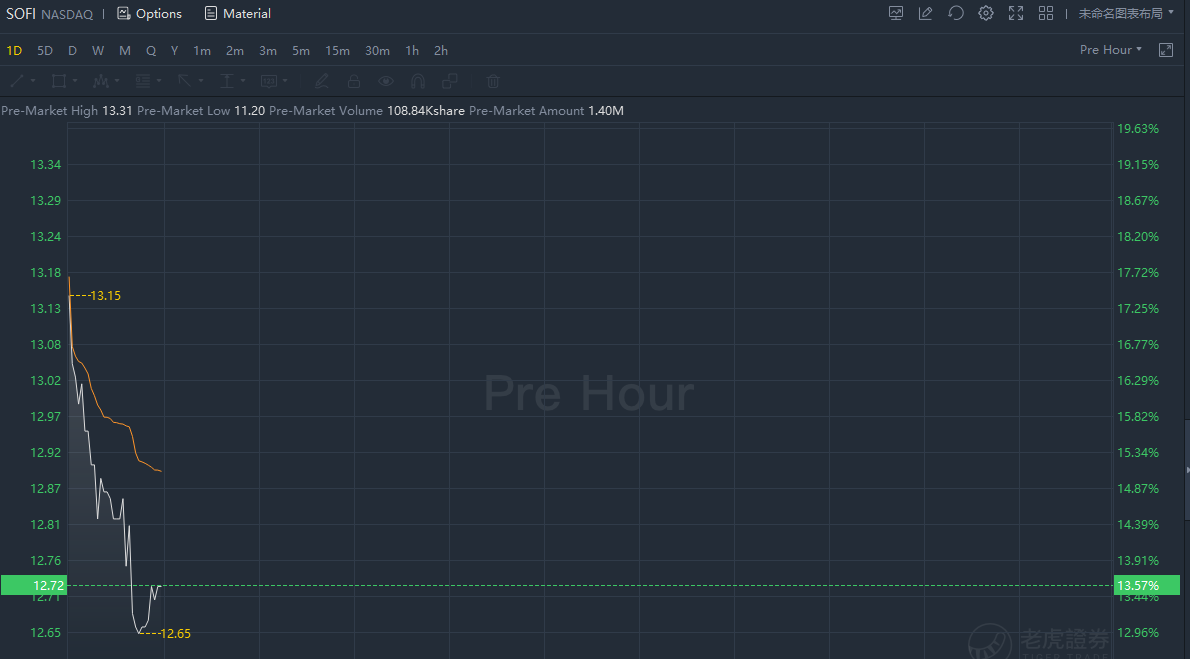Select the 2m interval

point(235,51)
